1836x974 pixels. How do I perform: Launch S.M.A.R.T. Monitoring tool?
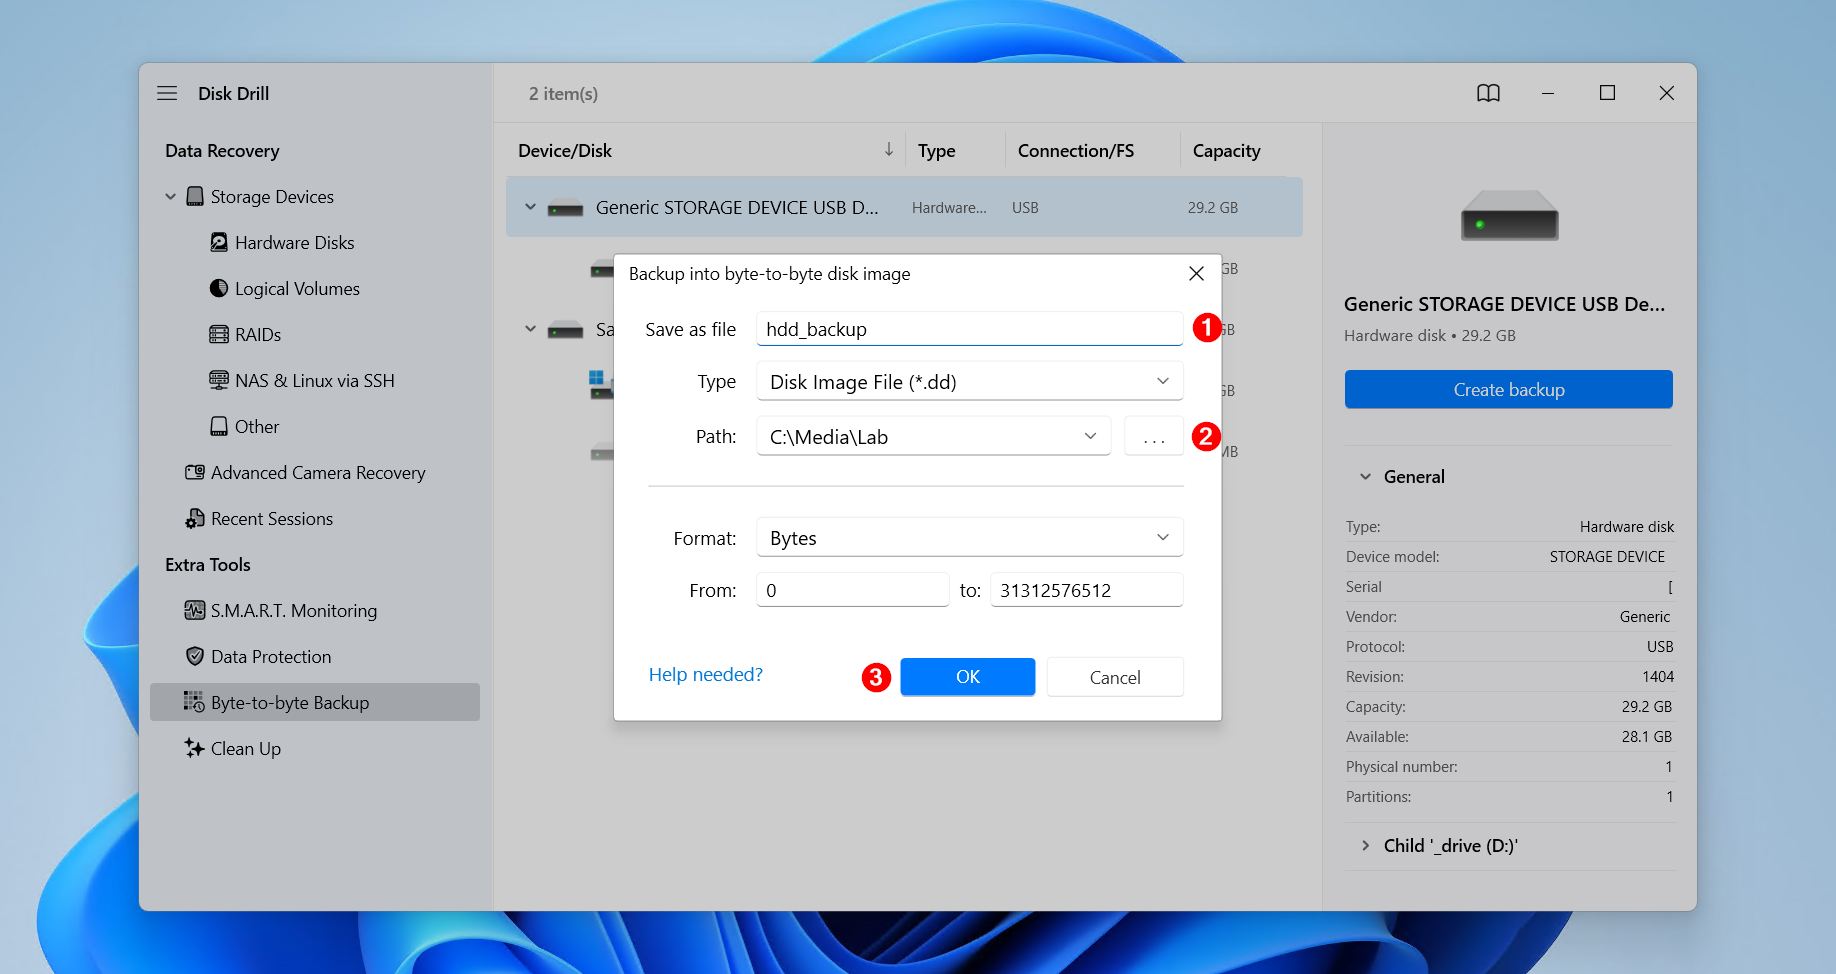click(195, 610)
